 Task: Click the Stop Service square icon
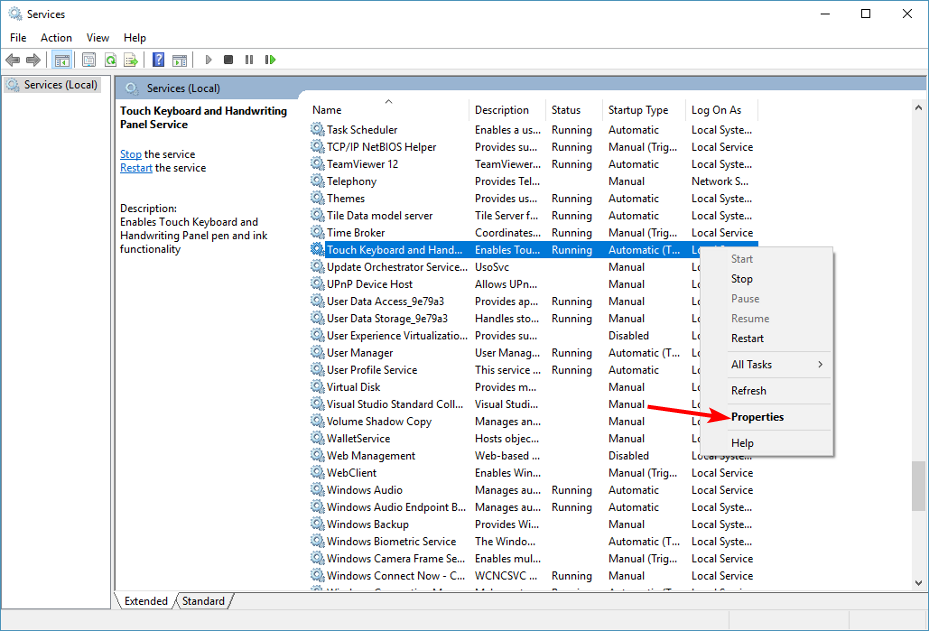tap(228, 60)
